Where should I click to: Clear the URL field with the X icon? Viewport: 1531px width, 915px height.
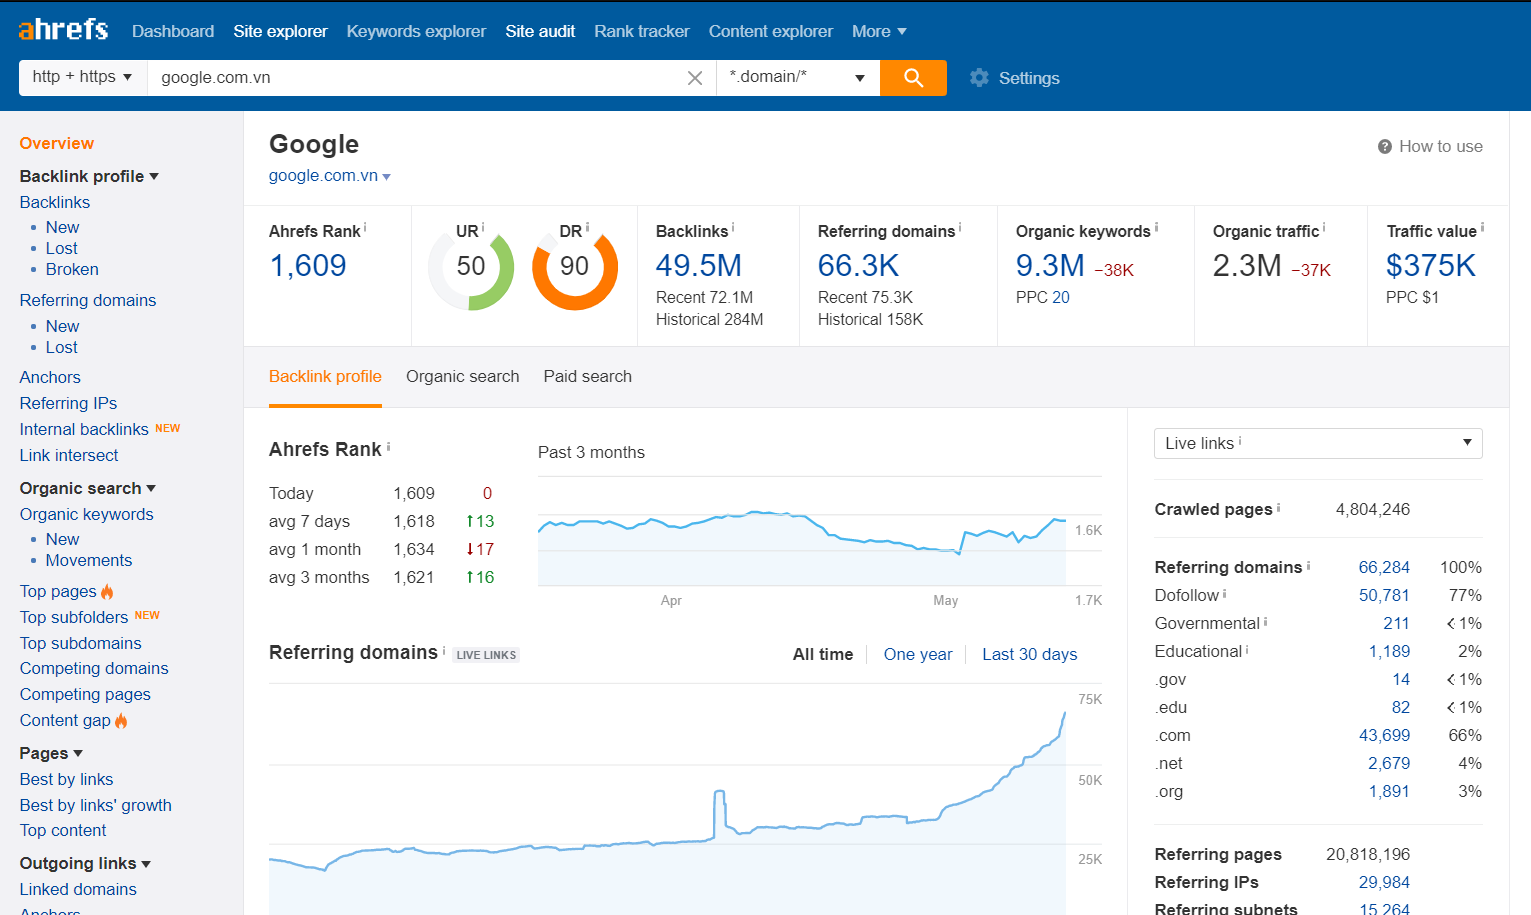click(x=695, y=78)
